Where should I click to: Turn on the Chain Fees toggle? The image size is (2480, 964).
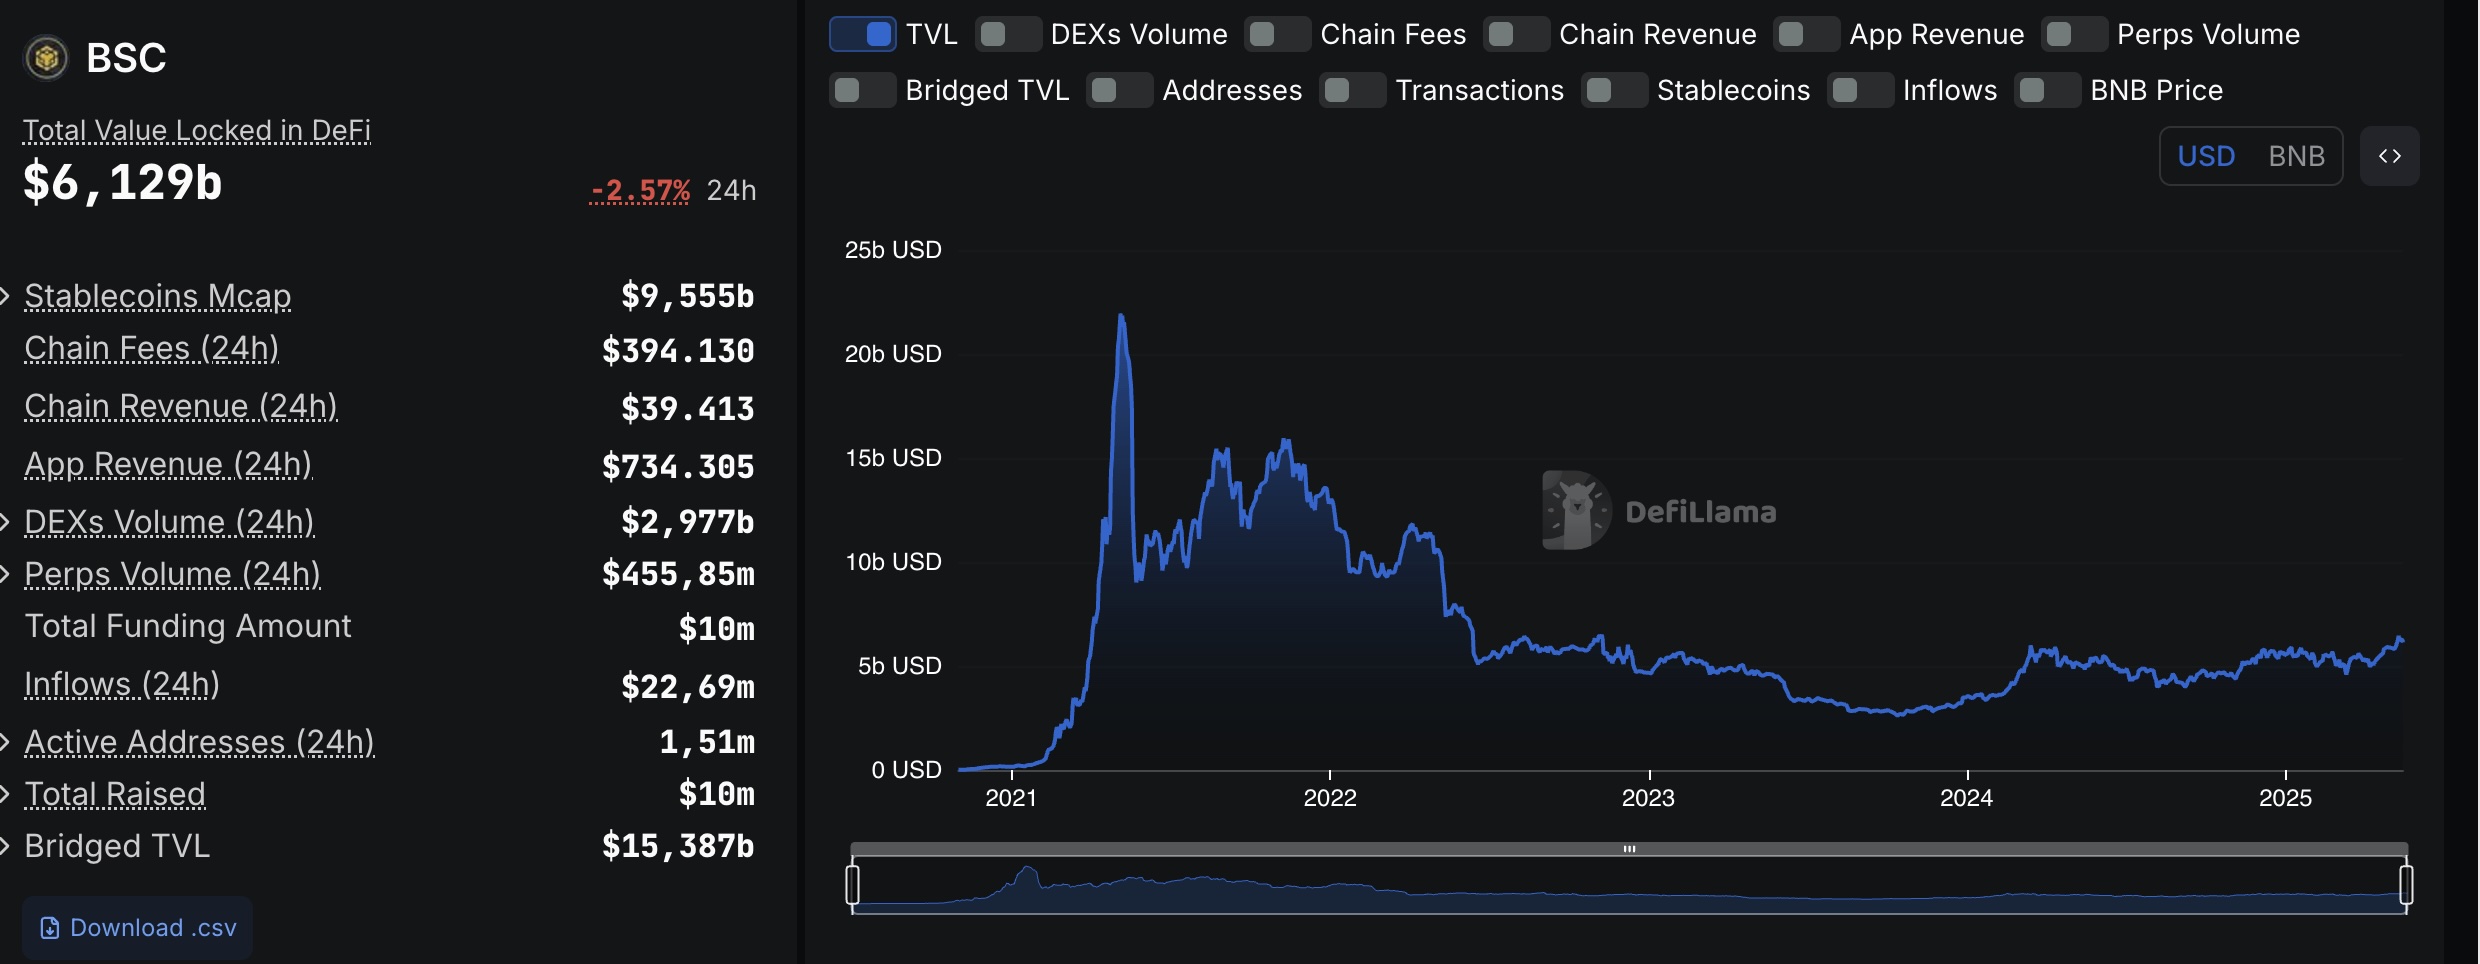tap(1278, 34)
